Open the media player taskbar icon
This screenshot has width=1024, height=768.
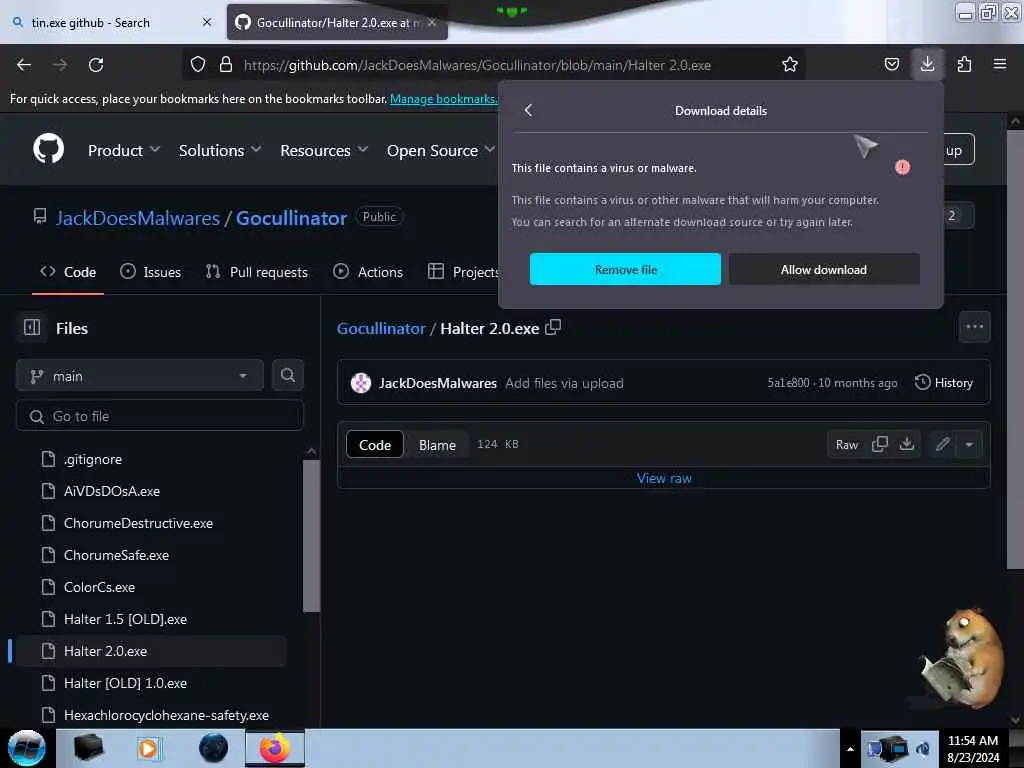148,748
